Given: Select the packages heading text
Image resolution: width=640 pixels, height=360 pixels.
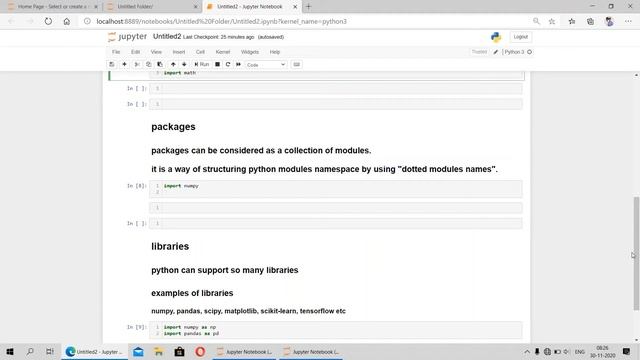Looking at the screenshot, I should pyautogui.click(x=173, y=127).
